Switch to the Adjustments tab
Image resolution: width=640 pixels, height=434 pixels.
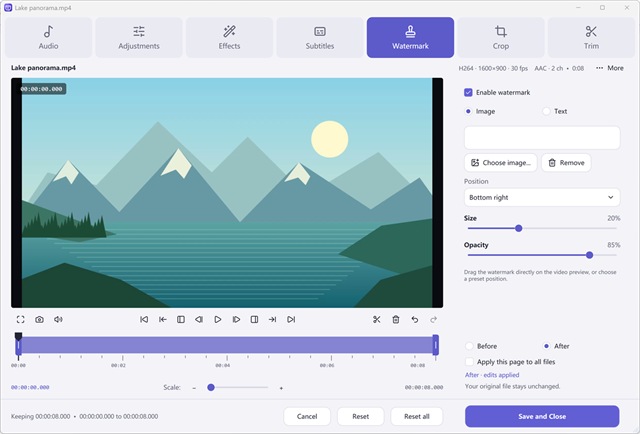(139, 37)
